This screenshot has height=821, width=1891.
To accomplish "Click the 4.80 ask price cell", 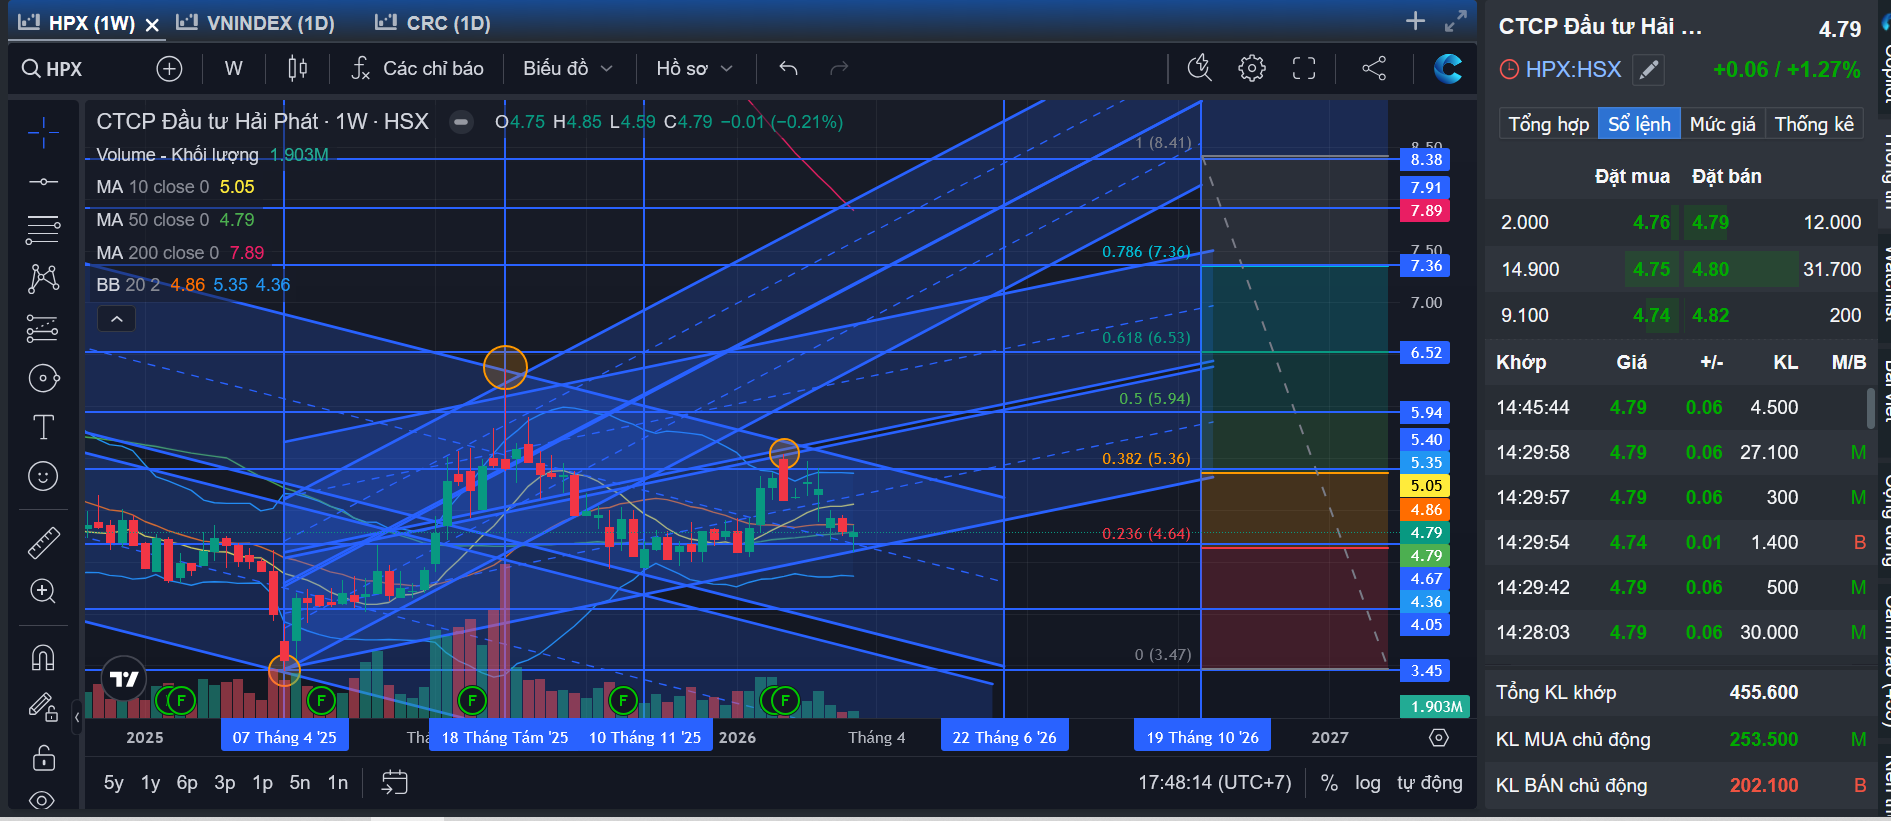I will (1710, 269).
